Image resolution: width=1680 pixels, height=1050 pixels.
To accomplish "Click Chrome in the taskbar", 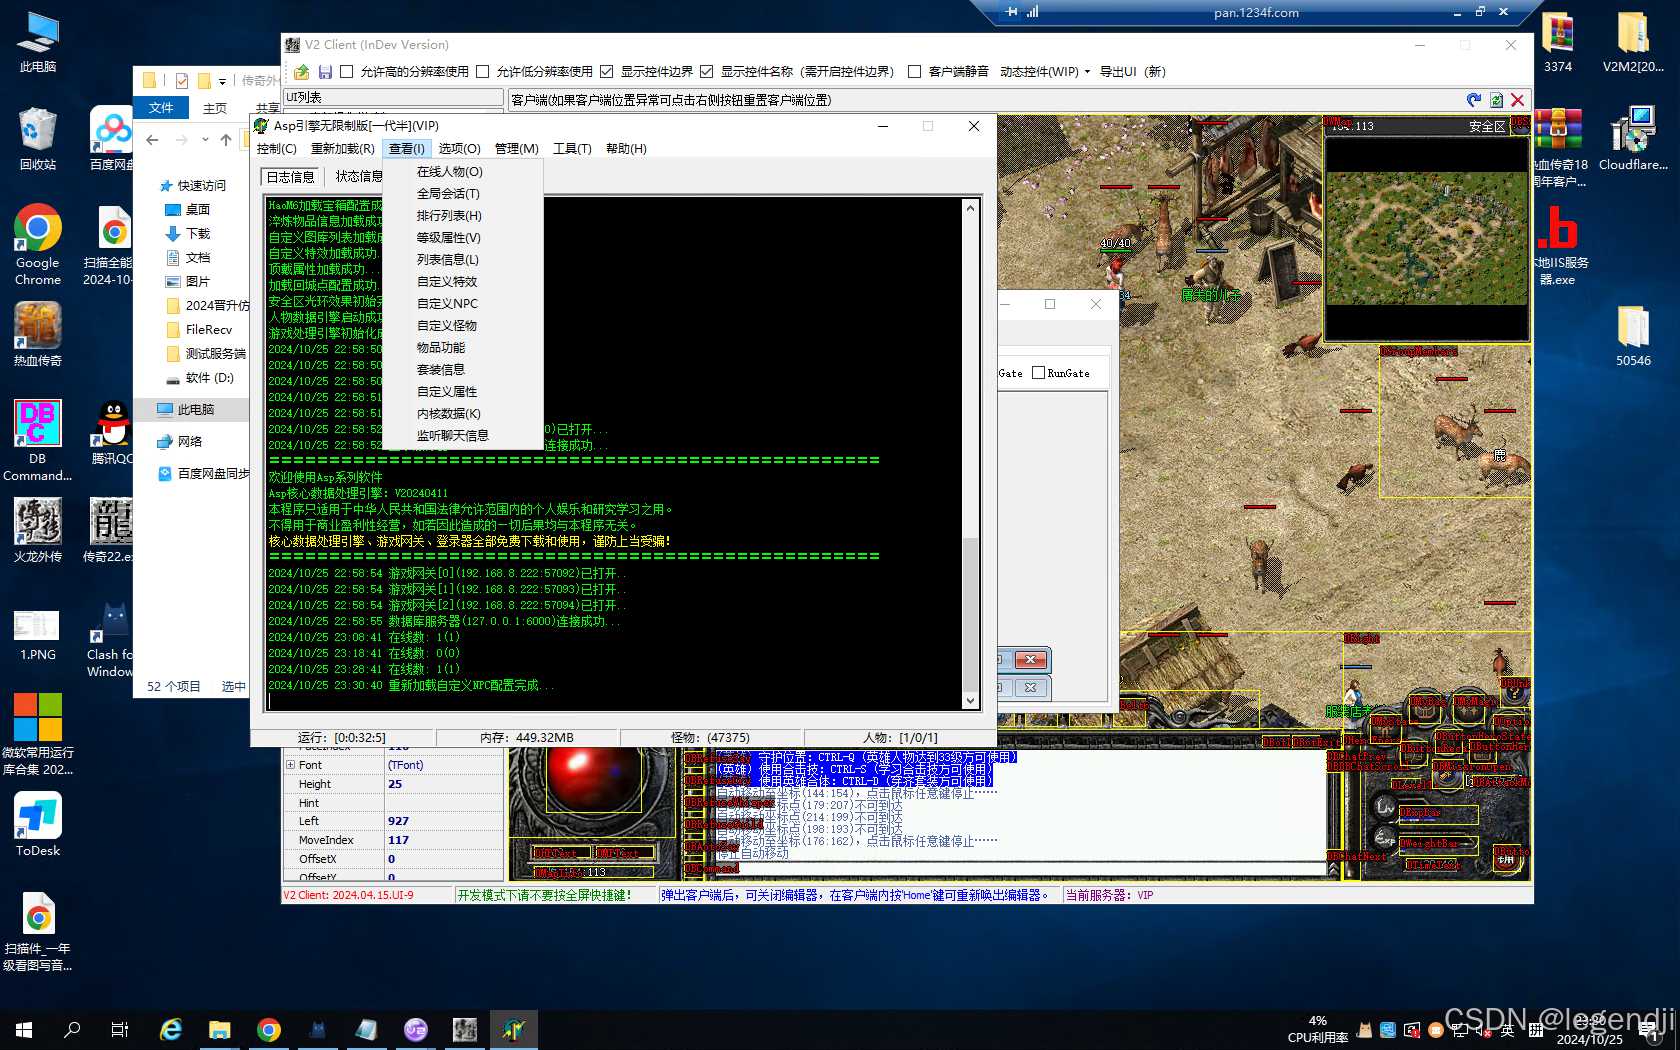I will tap(268, 1029).
